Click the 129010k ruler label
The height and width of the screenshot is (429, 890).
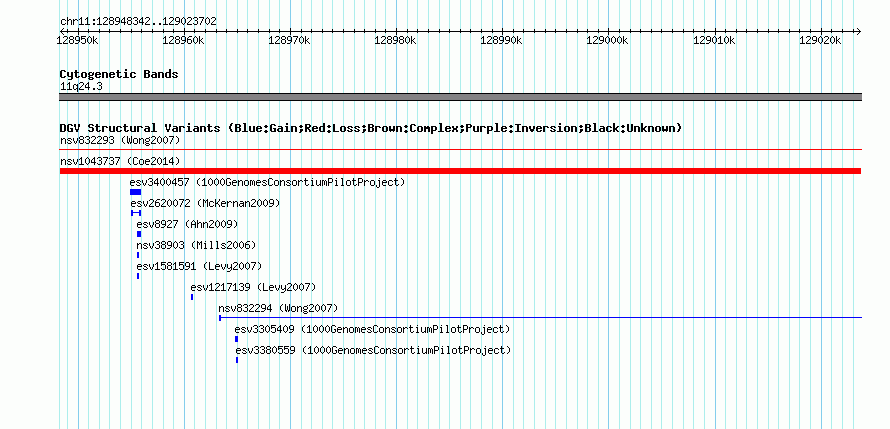[x=714, y=40]
